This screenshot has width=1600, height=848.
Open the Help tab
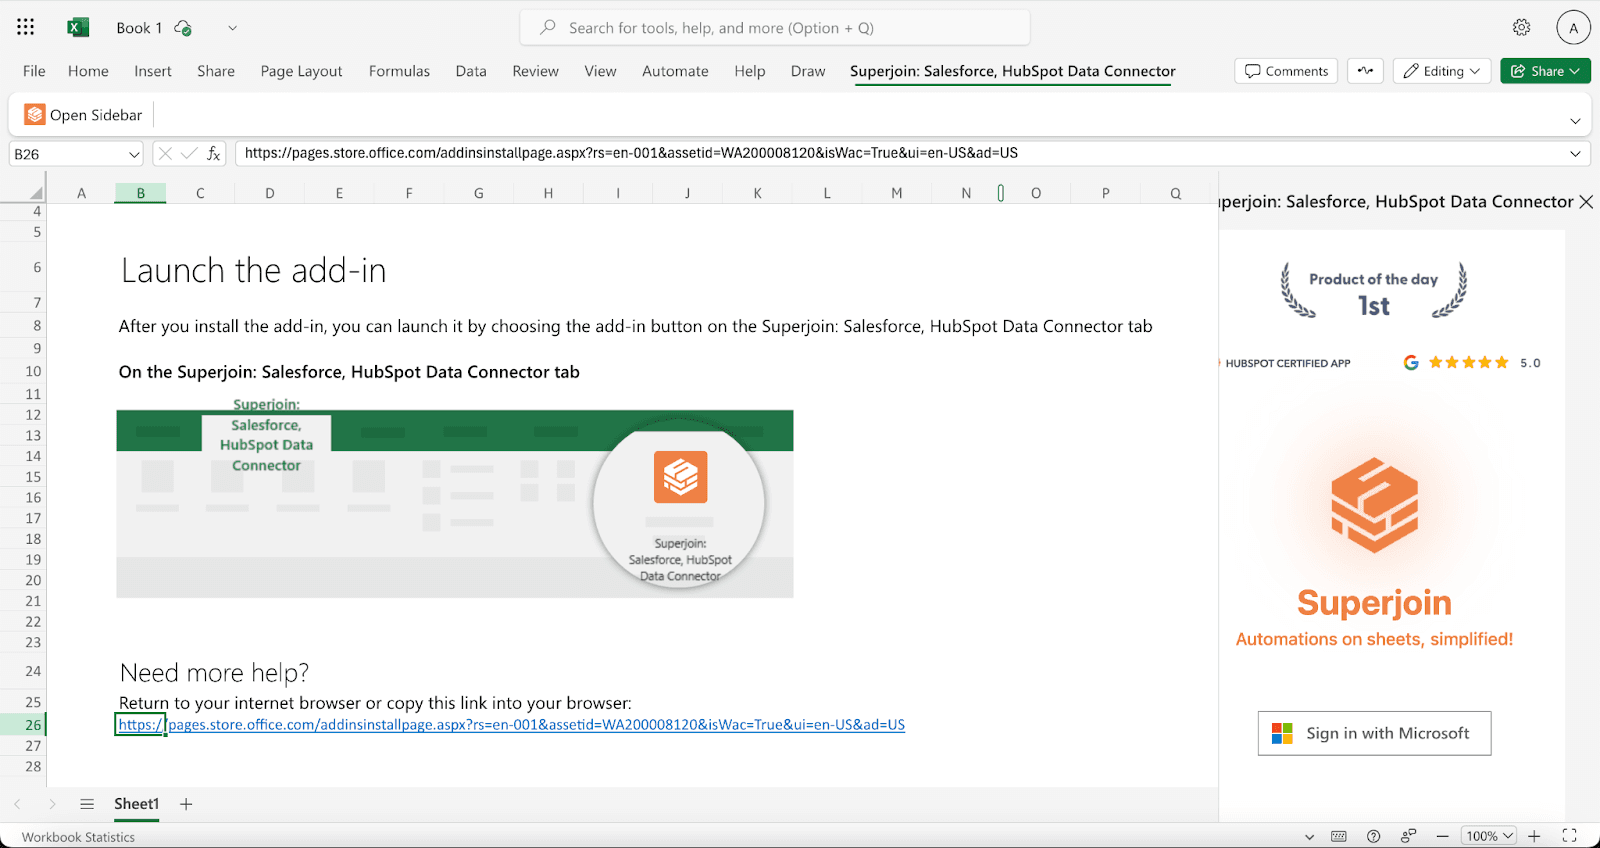pyautogui.click(x=749, y=71)
